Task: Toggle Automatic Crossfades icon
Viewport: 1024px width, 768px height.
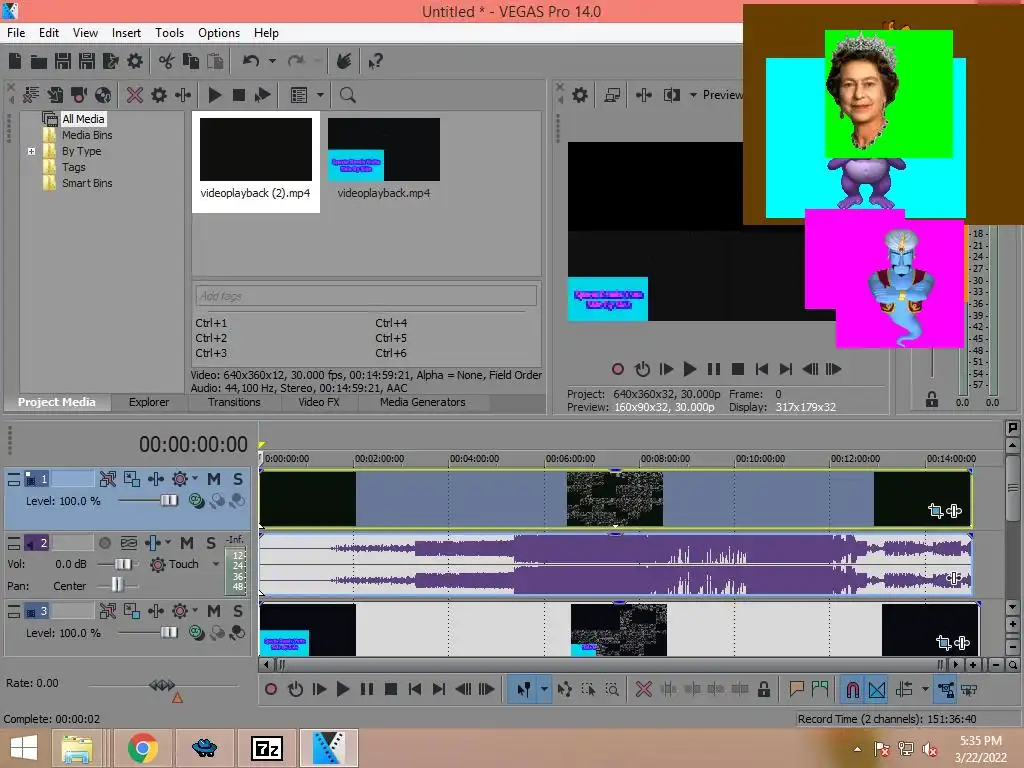Action: pos(877,690)
